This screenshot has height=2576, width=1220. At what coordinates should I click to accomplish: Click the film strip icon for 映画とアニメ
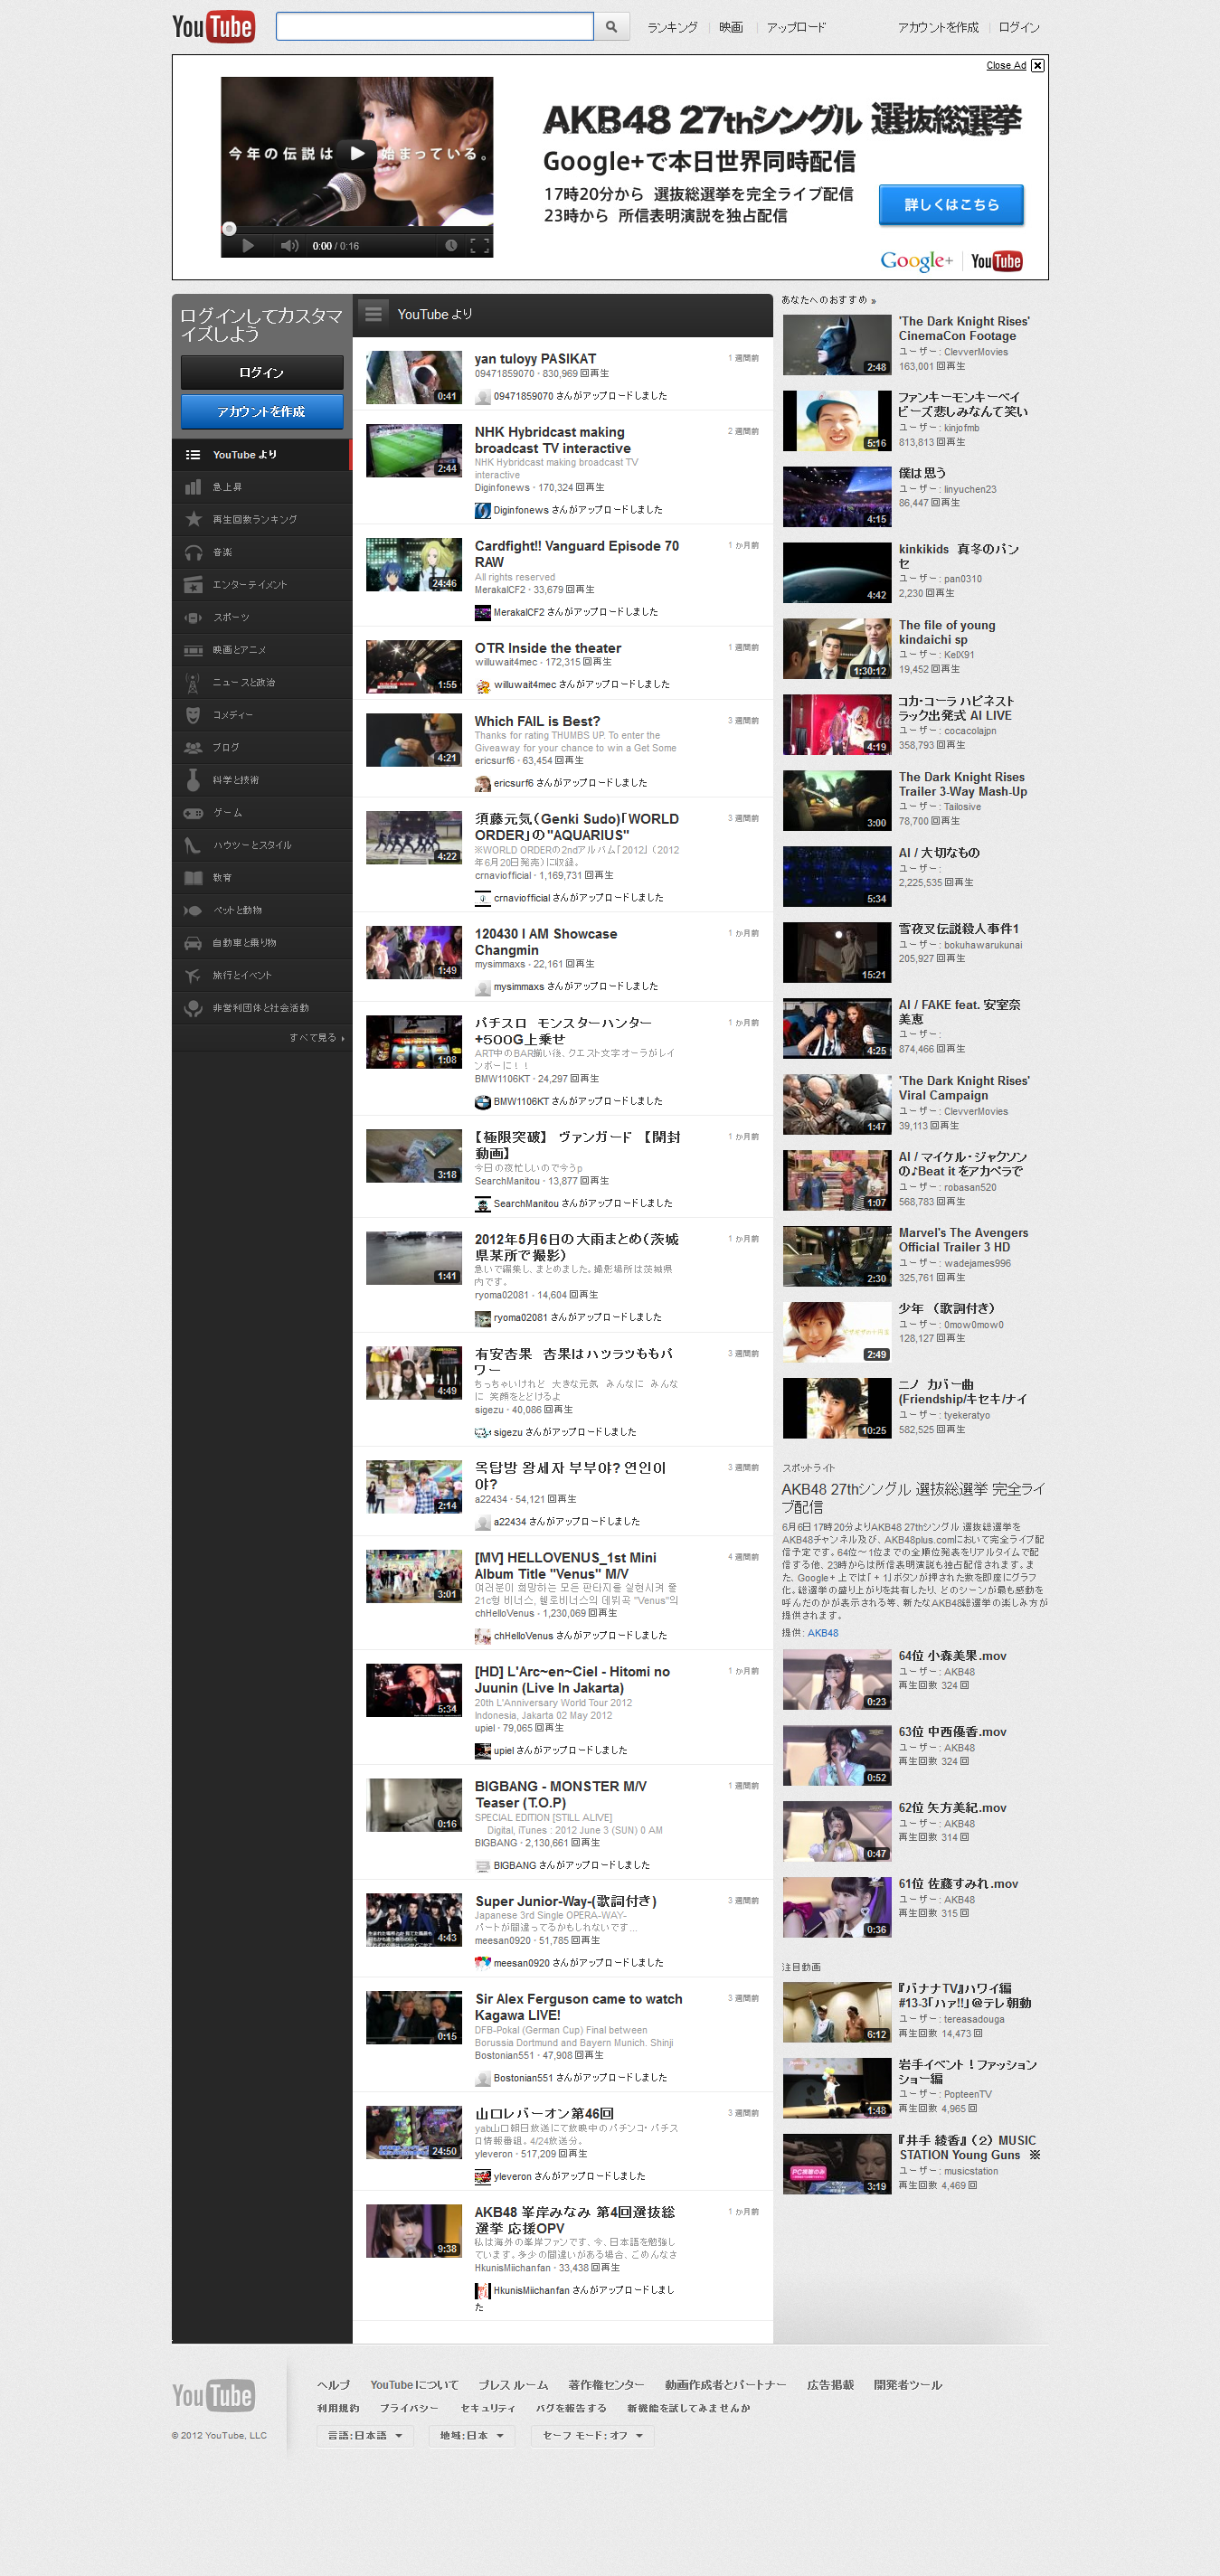tap(193, 650)
